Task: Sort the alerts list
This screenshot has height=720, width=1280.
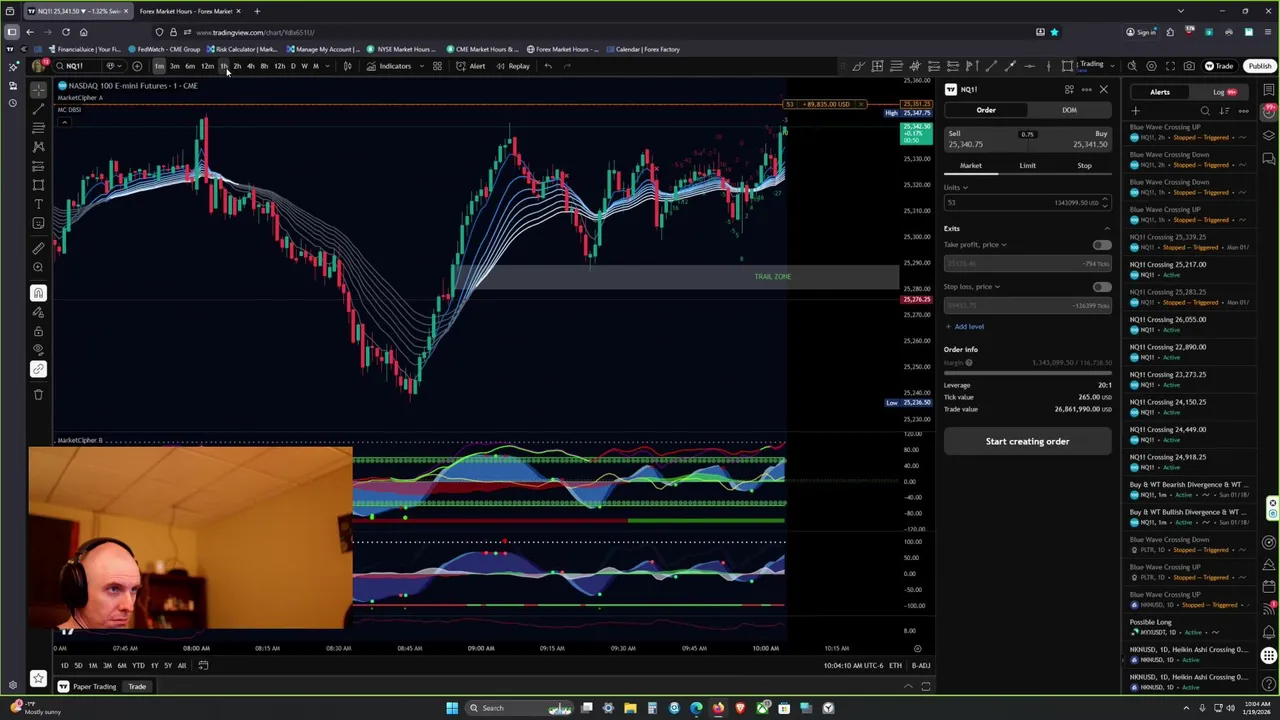Action: [x=1224, y=111]
